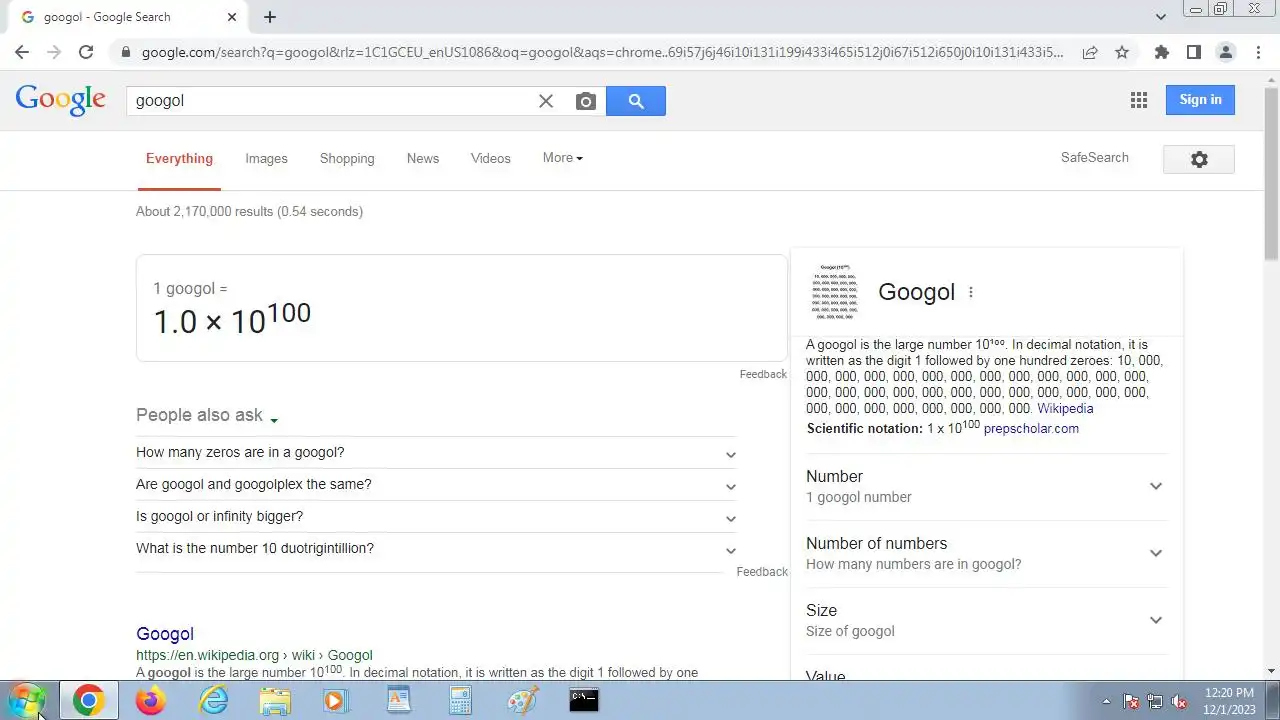The height and width of the screenshot is (720, 1280).
Task: Open the Chrome extensions puzzle icon
Action: point(1161,52)
